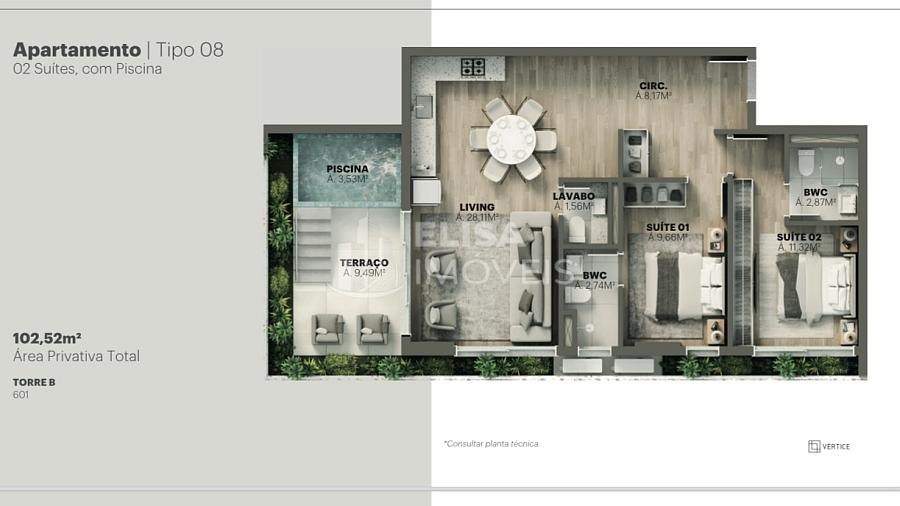The width and height of the screenshot is (900, 506).
Task: Click the four-burner cooktop in the kitchen
Action: [x=473, y=68]
